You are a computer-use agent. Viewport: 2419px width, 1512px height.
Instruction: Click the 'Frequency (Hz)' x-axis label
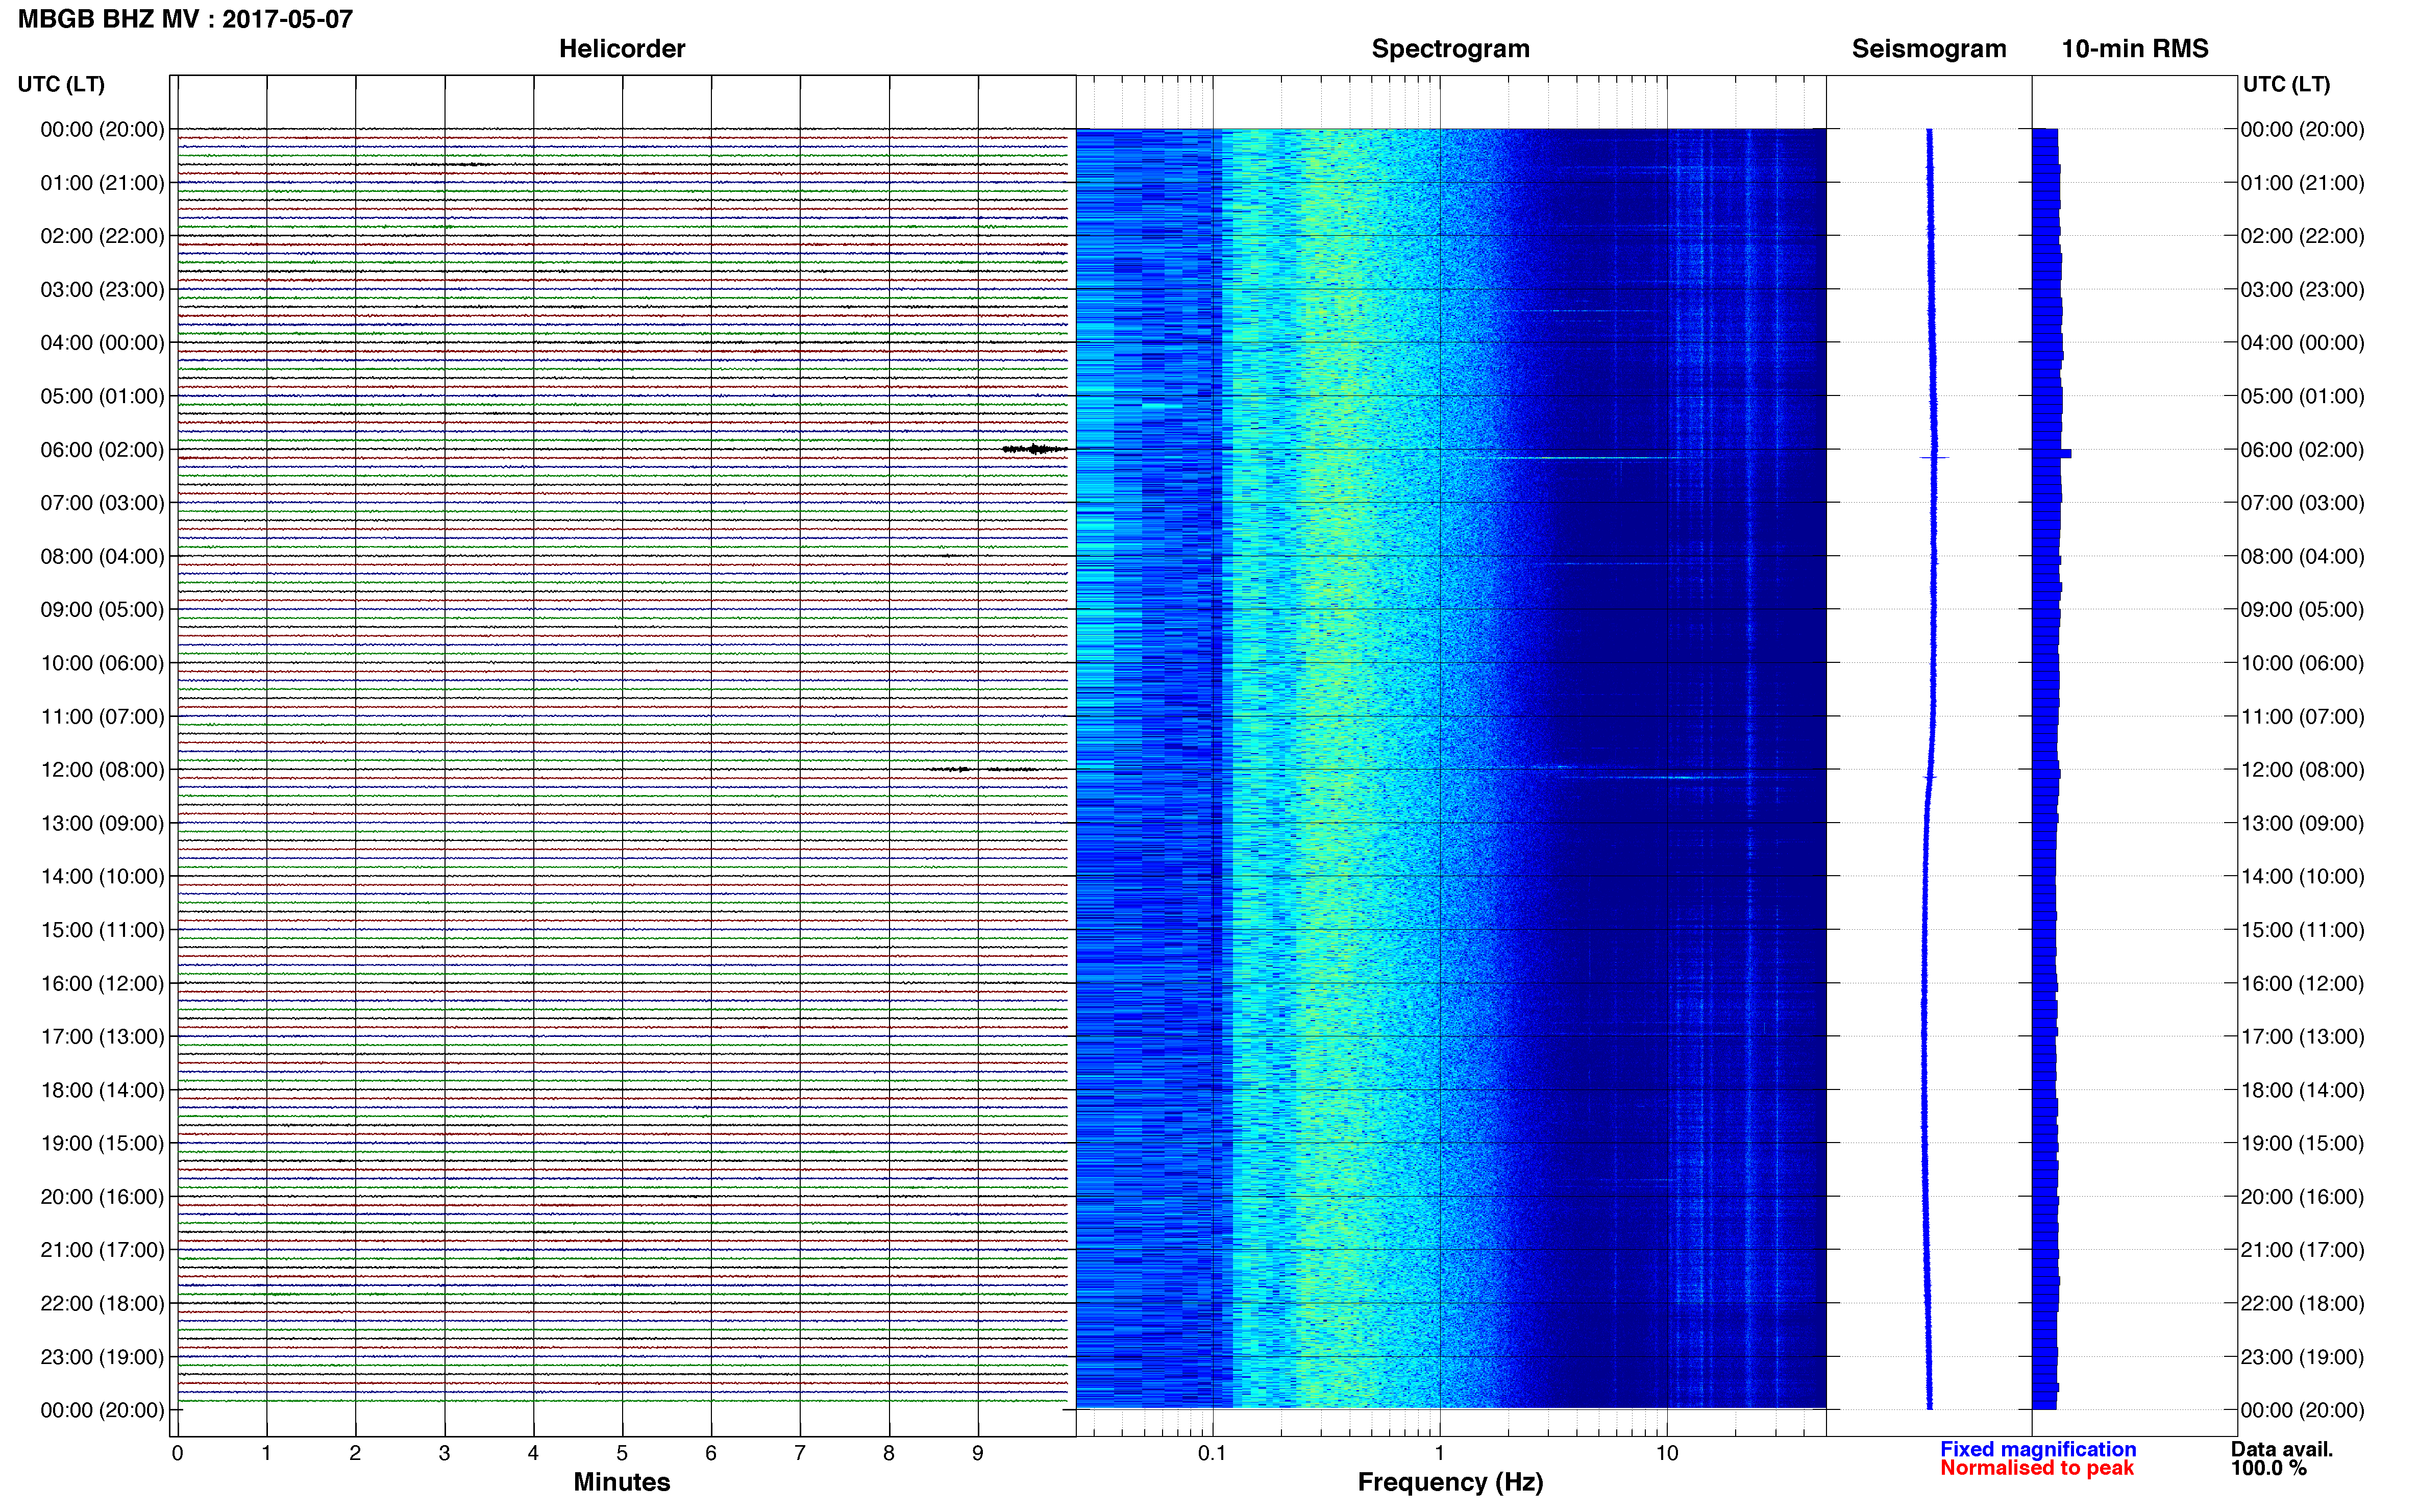point(1450,1482)
